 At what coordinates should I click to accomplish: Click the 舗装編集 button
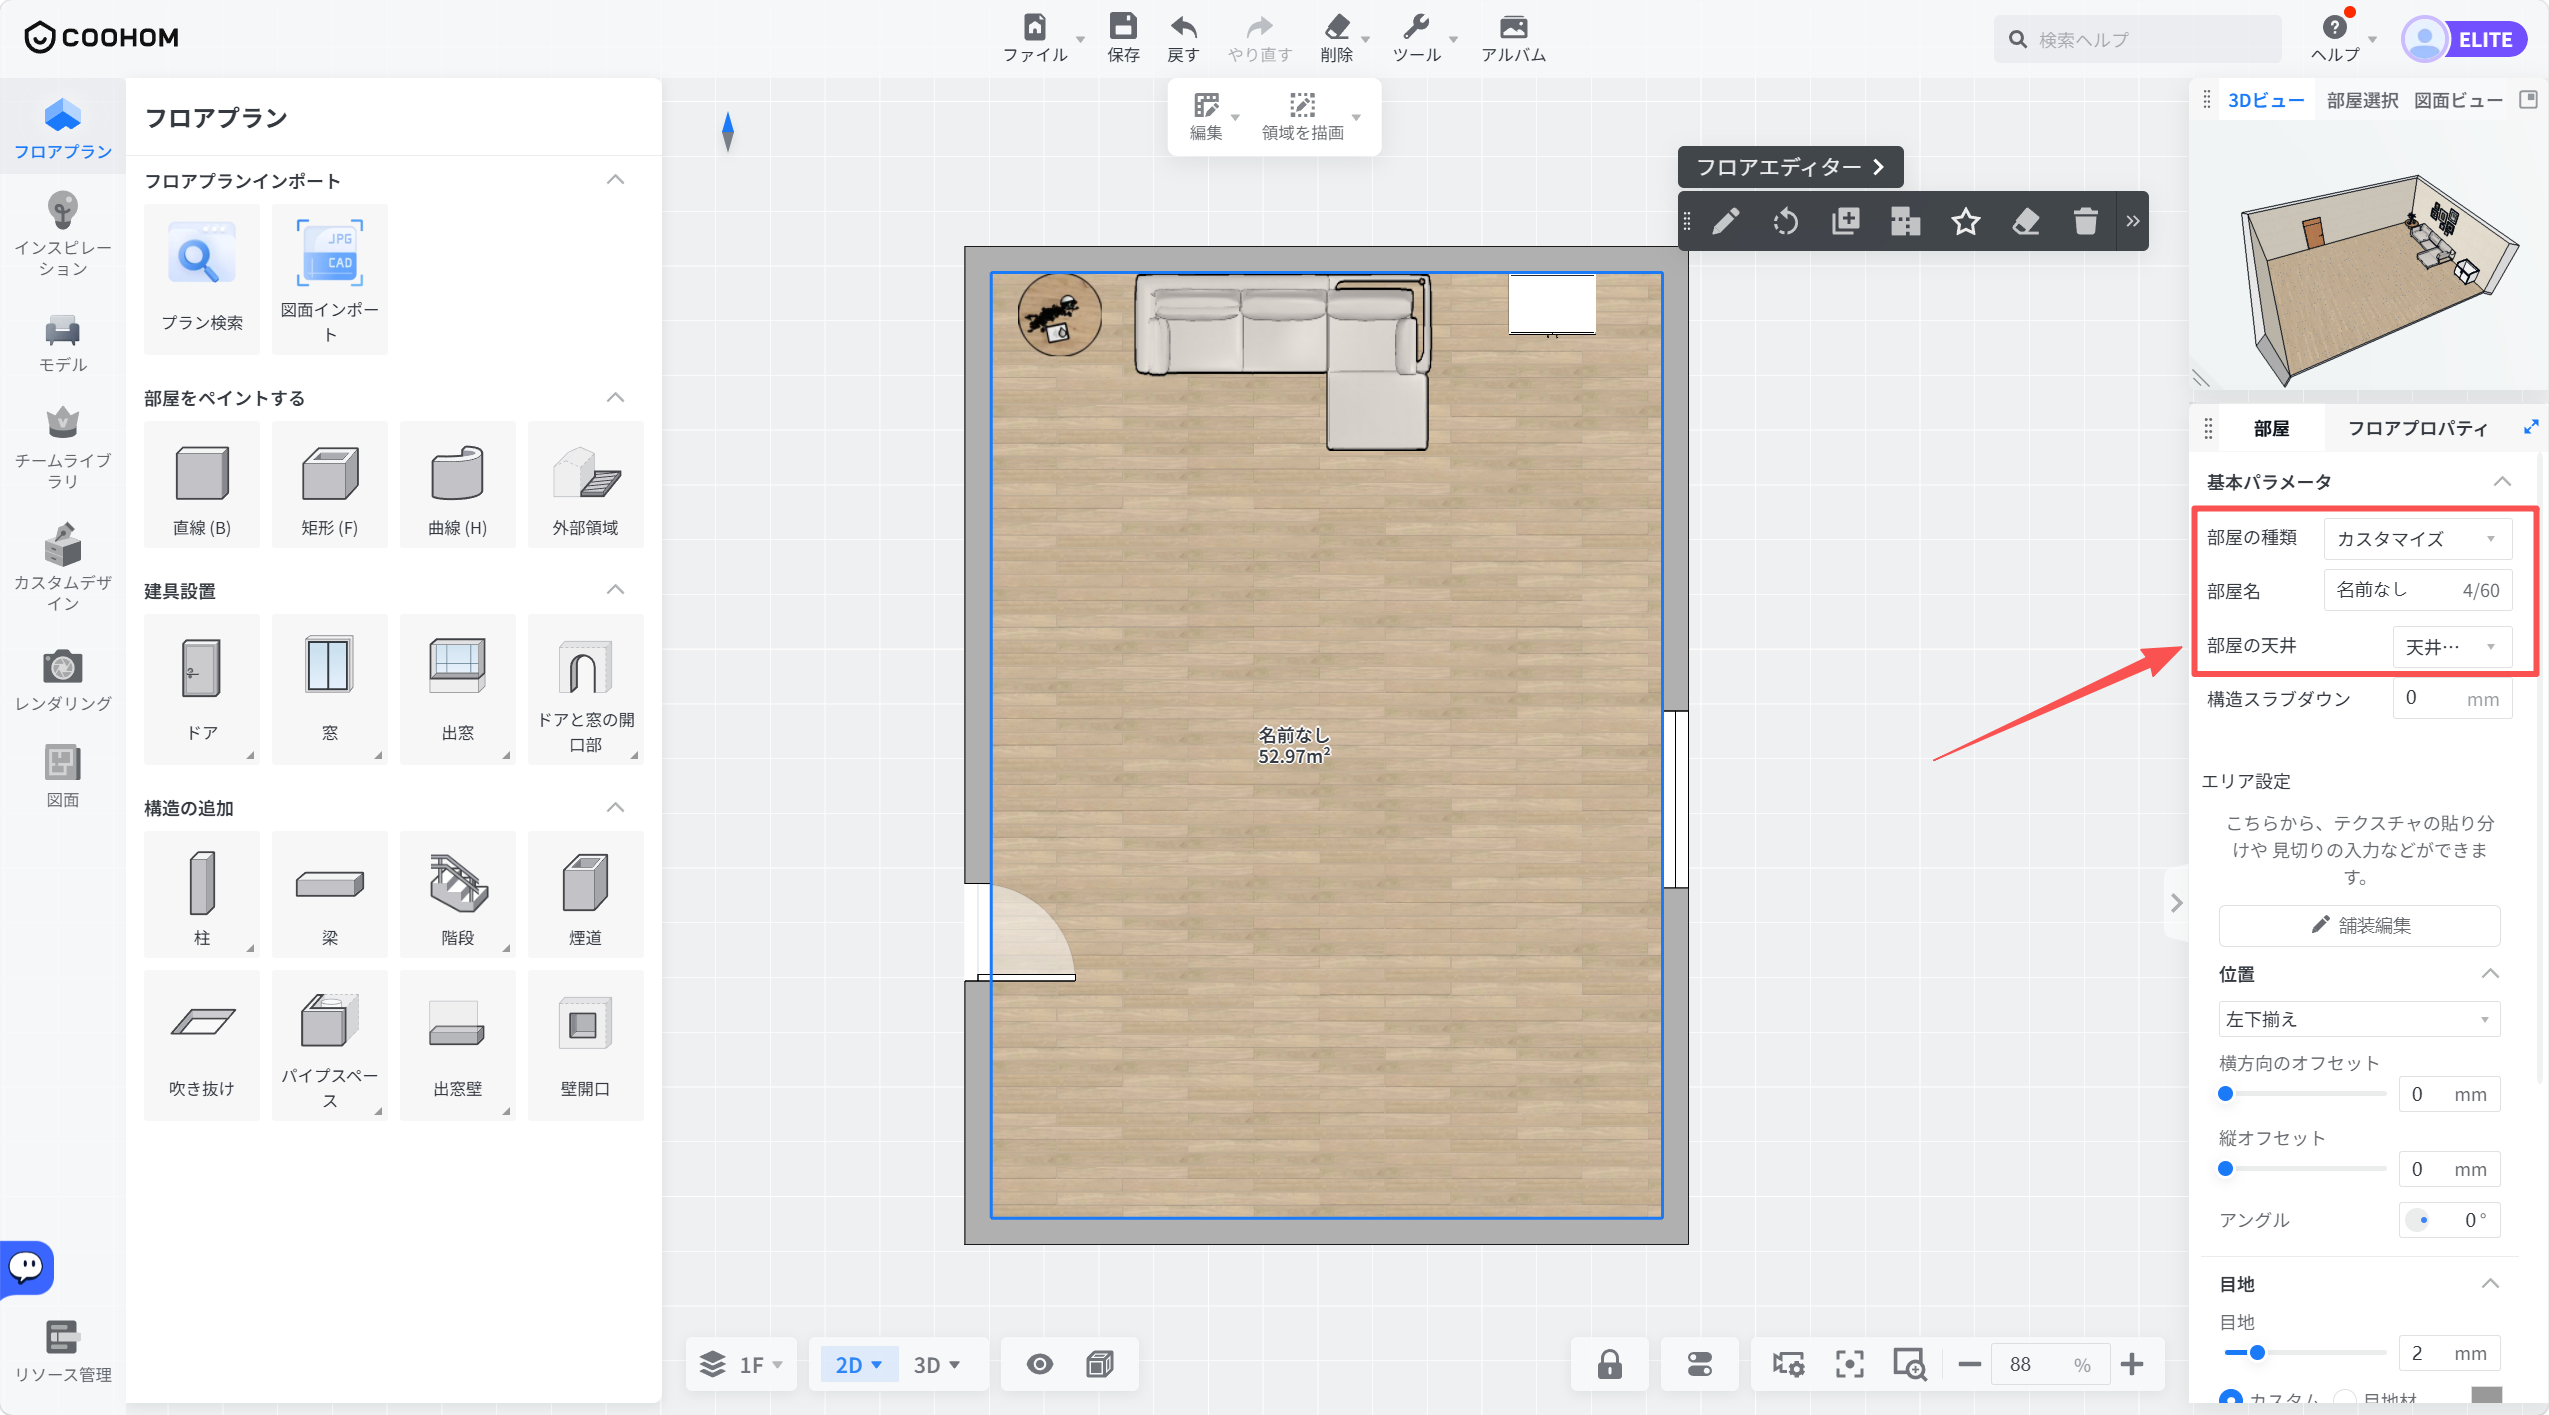coord(2359,925)
